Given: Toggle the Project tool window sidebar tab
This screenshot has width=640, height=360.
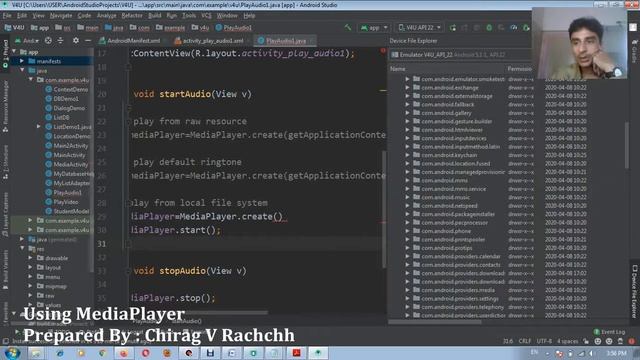Looking at the screenshot, I should 5,53.
